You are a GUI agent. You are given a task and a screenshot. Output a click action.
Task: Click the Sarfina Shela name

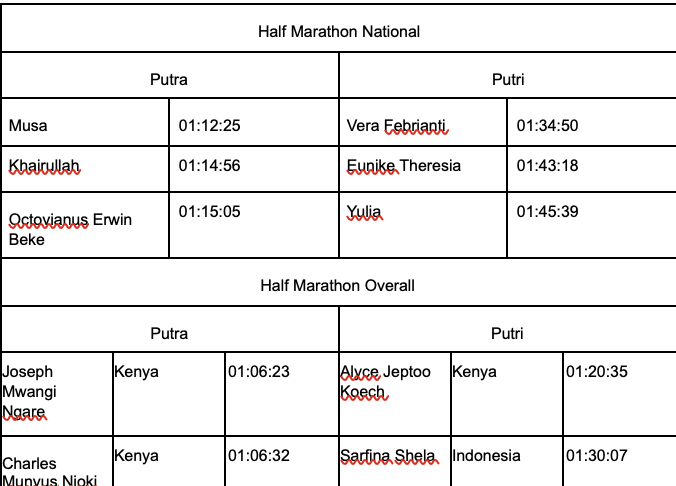pos(388,456)
